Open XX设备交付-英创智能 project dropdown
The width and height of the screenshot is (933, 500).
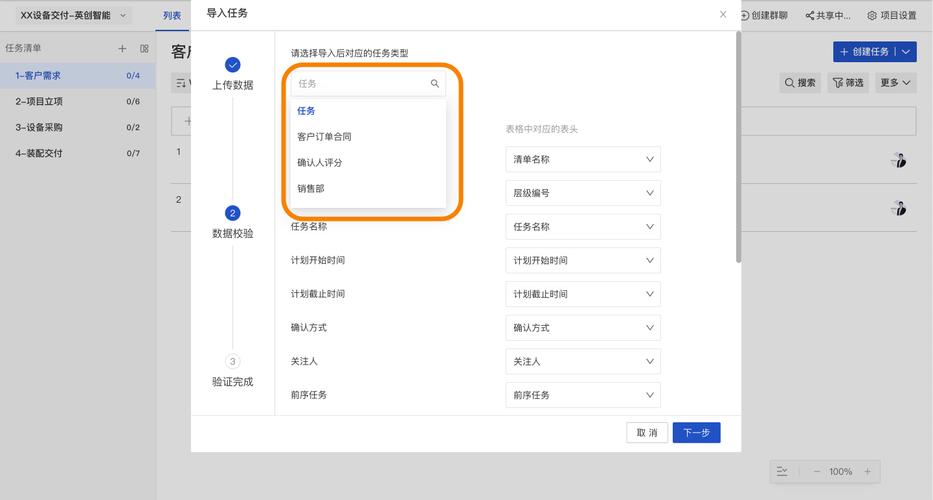73,15
